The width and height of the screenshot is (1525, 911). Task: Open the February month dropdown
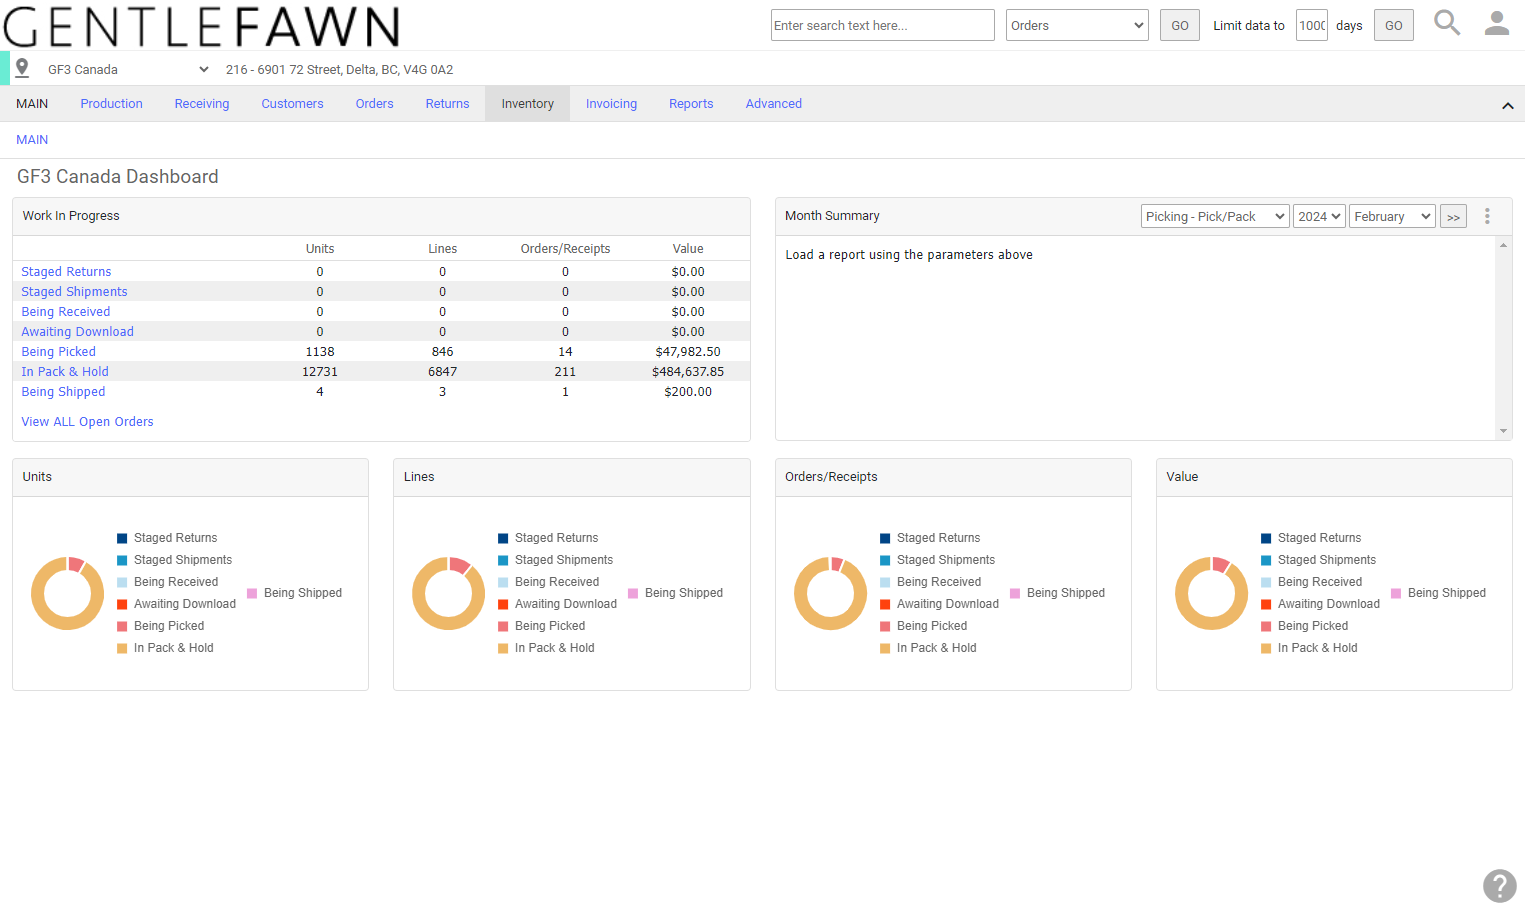point(1392,216)
